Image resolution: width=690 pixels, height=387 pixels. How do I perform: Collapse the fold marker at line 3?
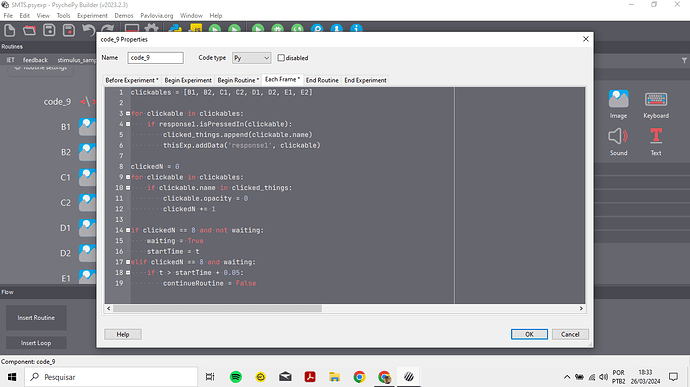pyautogui.click(x=128, y=113)
